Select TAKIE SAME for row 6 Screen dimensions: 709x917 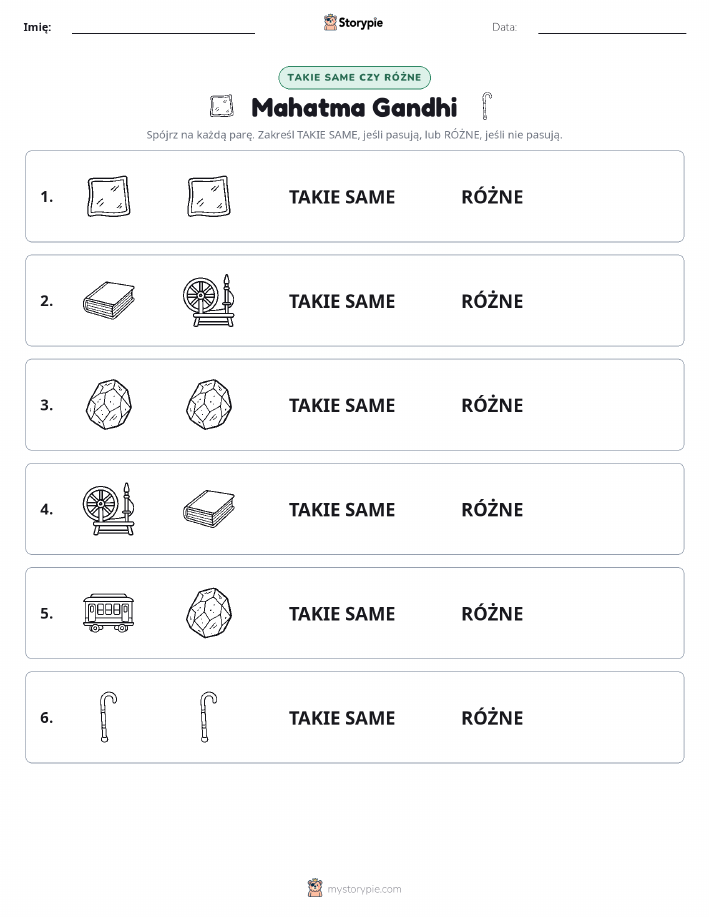point(342,718)
